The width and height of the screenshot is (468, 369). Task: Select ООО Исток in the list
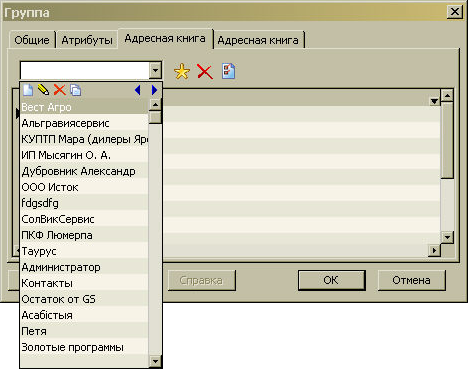click(84, 187)
